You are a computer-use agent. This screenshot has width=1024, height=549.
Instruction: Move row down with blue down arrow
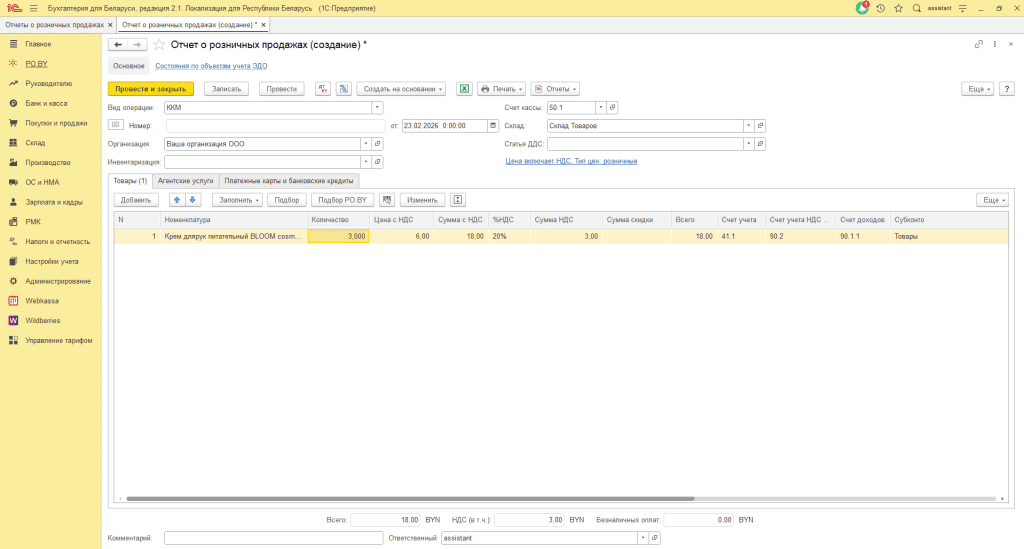[x=193, y=200]
